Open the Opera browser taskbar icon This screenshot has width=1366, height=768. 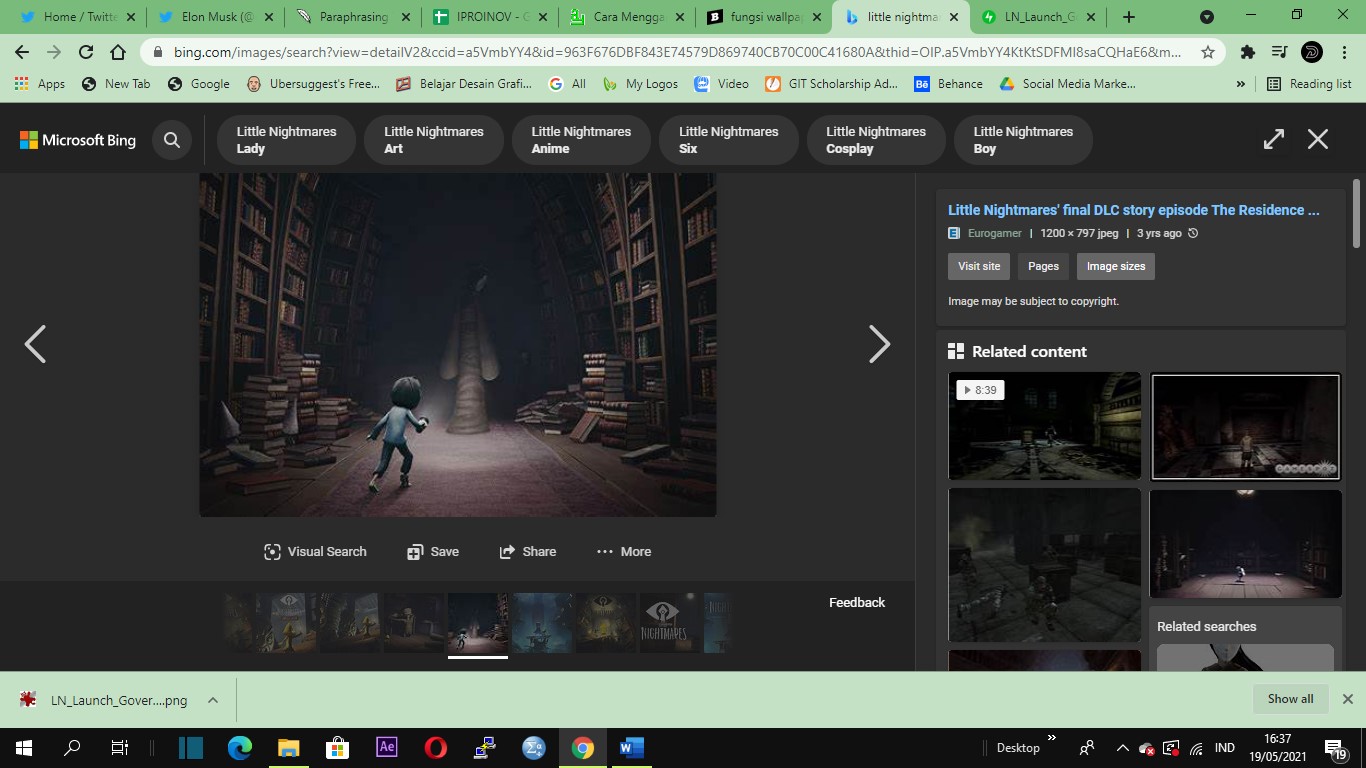[x=435, y=747]
